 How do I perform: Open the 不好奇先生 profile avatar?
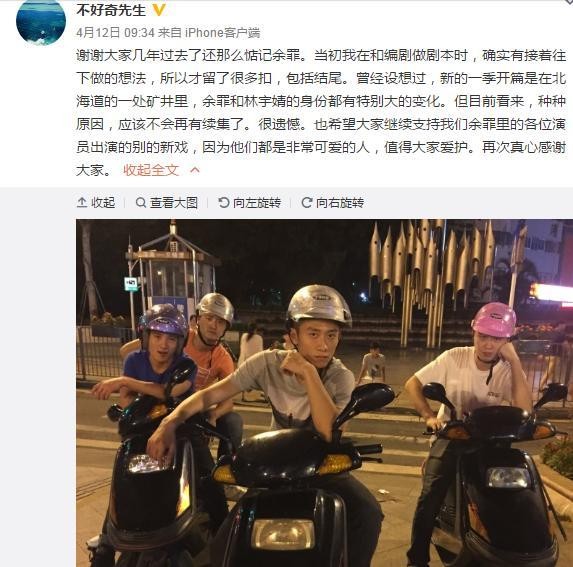pos(41,22)
